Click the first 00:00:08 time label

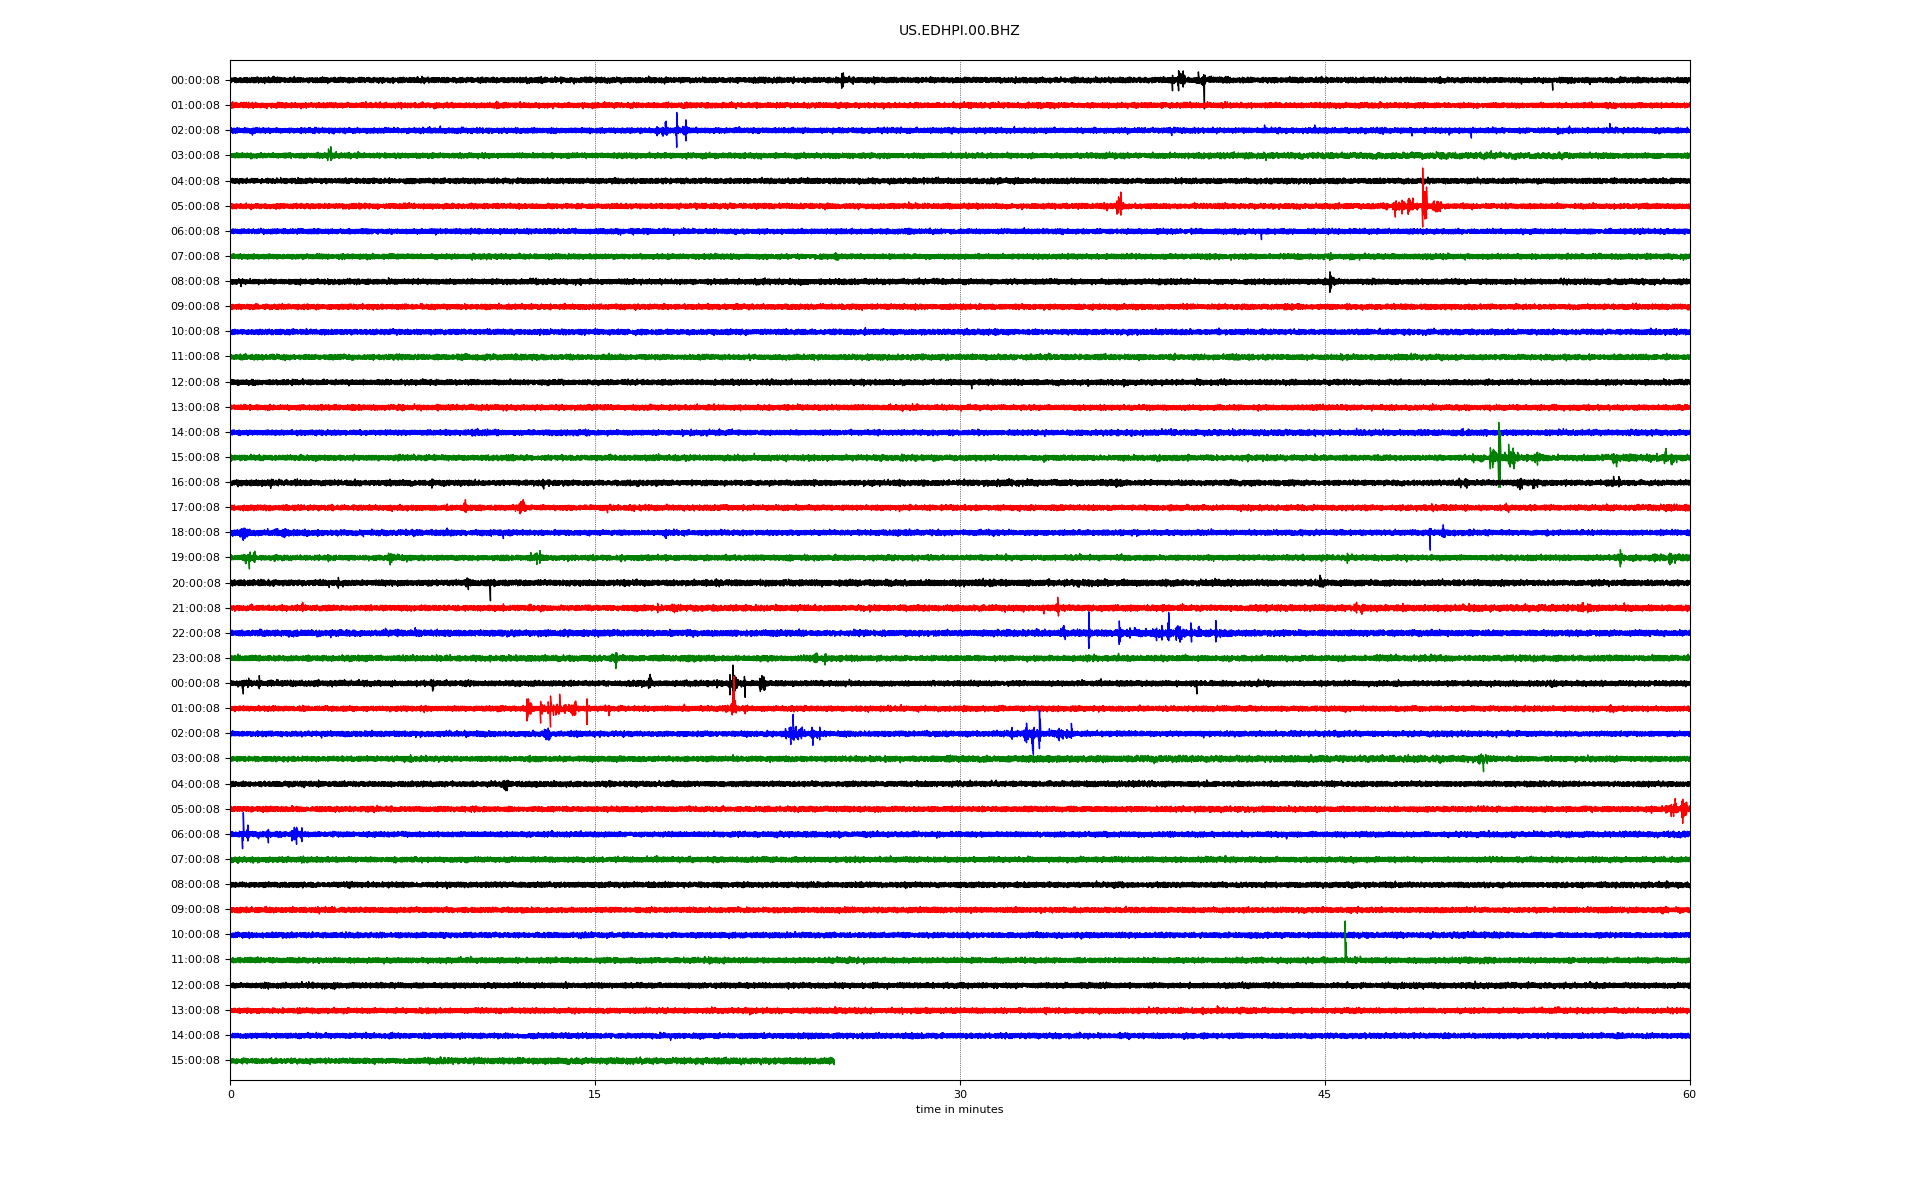tap(195, 81)
